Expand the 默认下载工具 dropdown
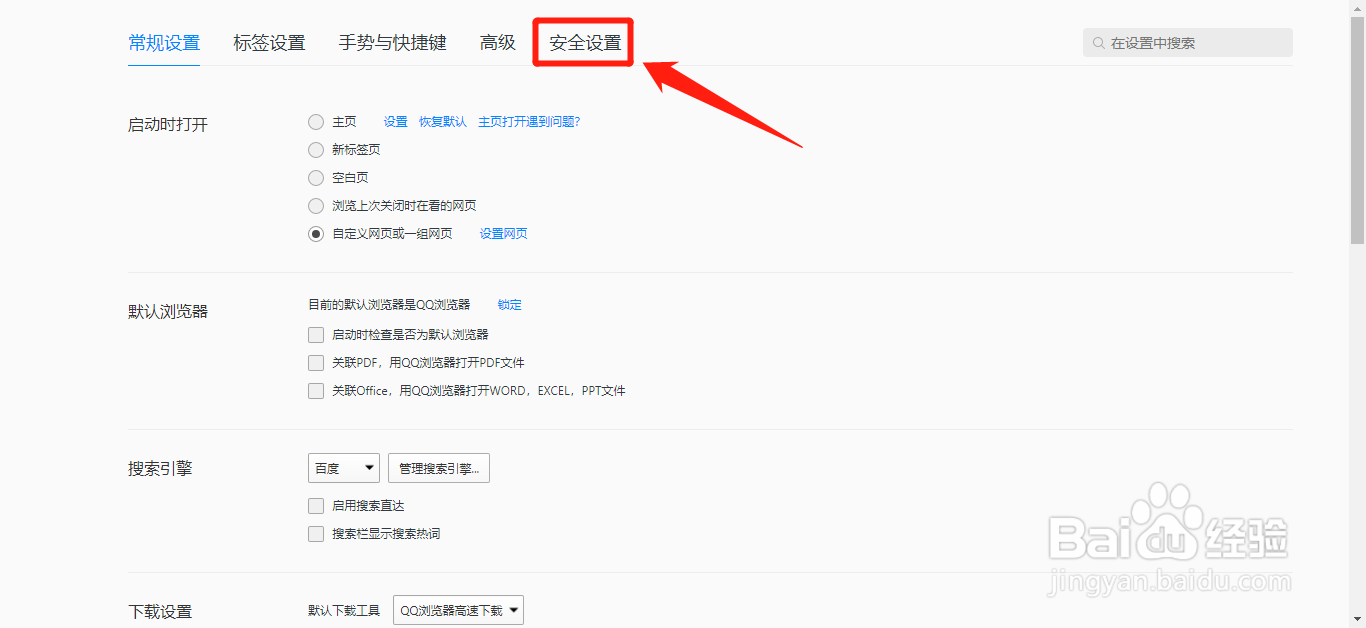 tap(457, 609)
